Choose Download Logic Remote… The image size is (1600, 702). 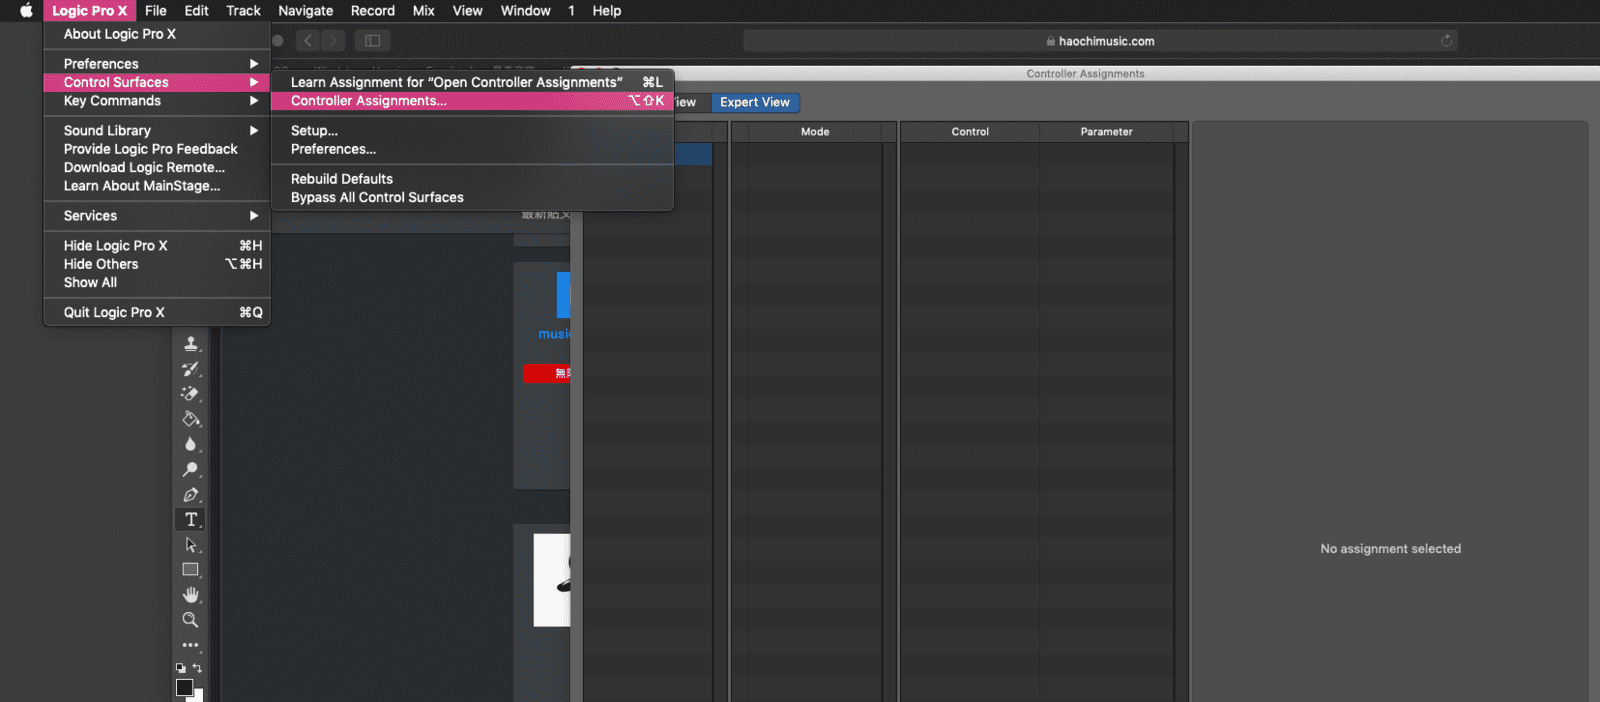157,168
